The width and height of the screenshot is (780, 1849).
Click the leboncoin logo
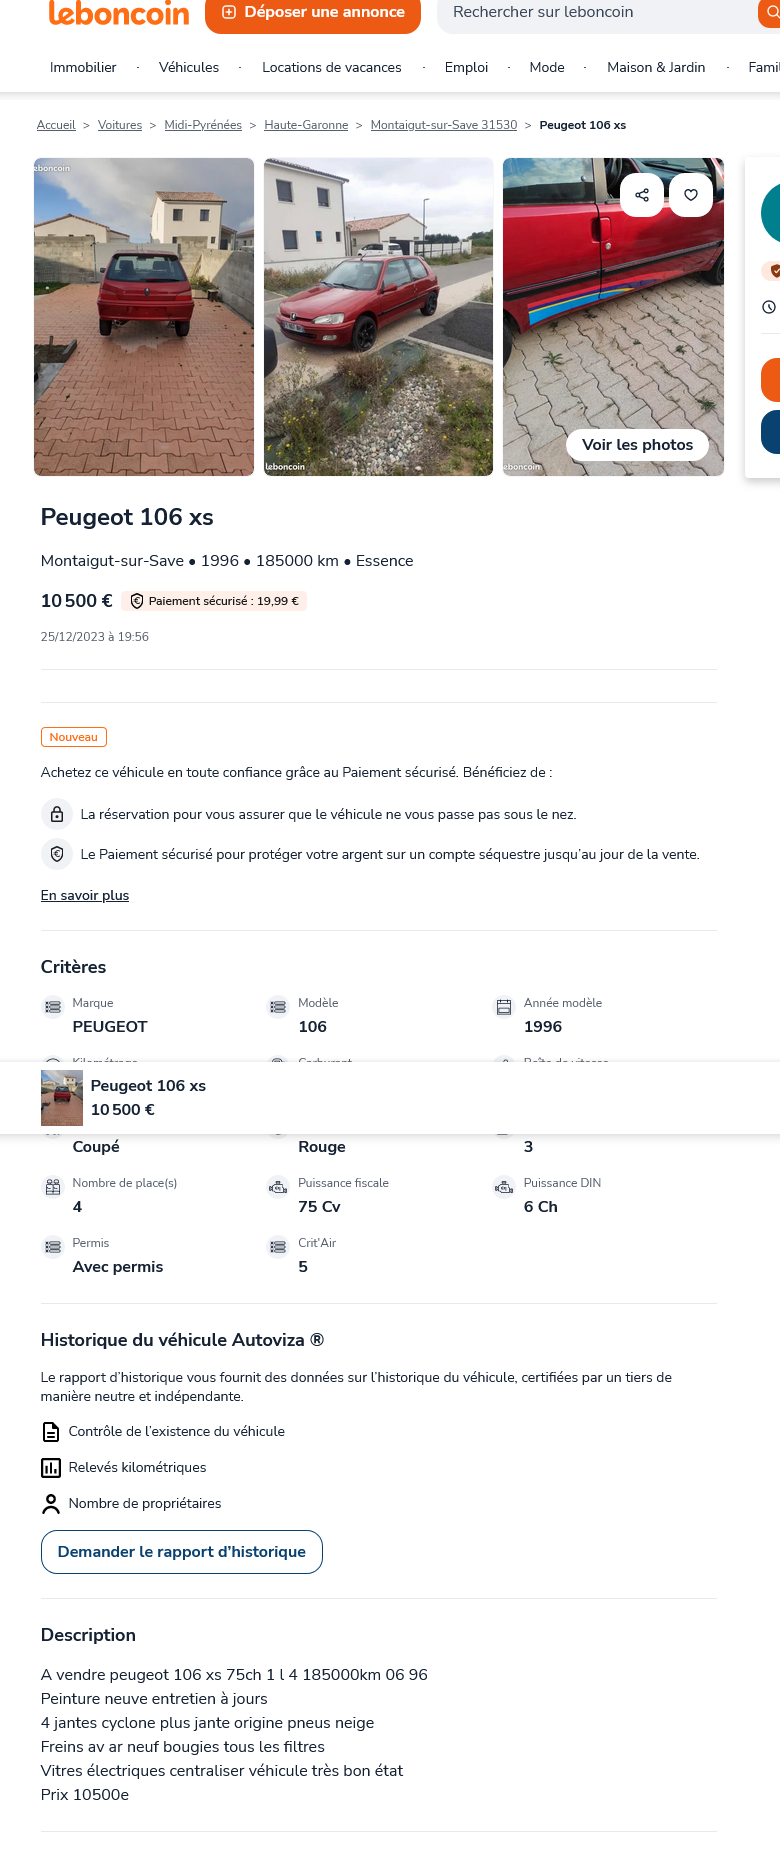(x=119, y=13)
